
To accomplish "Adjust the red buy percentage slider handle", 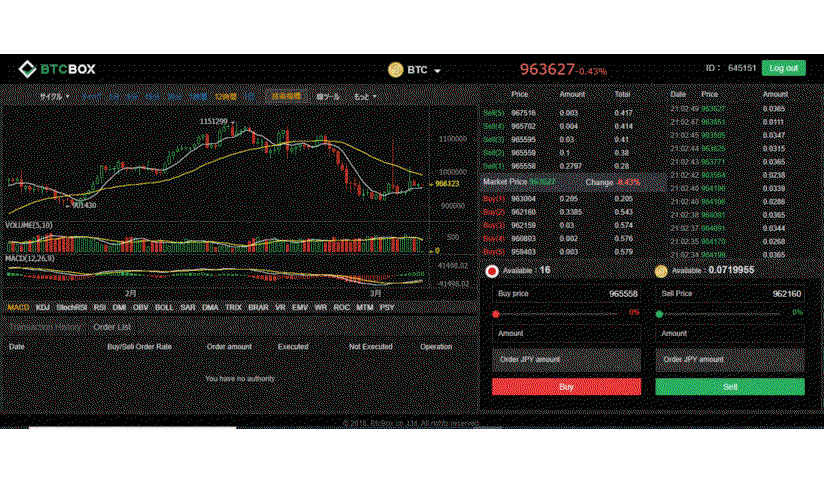I will pyautogui.click(x=496, y=314).
